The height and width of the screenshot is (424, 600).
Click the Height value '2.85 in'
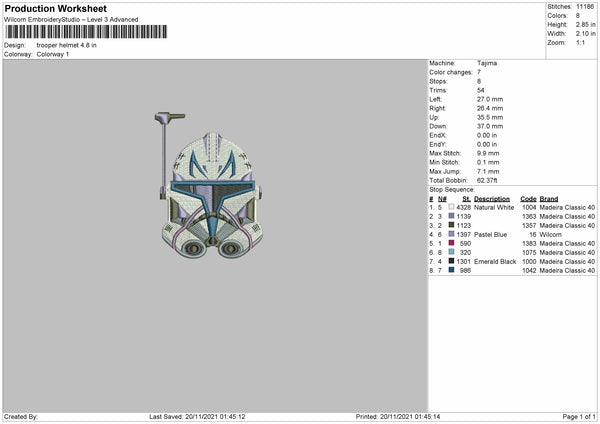click(x=585, y=24)
